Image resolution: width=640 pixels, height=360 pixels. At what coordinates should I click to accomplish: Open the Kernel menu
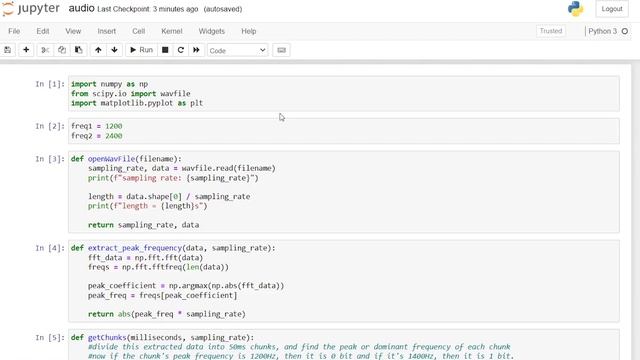coord(171,31)
